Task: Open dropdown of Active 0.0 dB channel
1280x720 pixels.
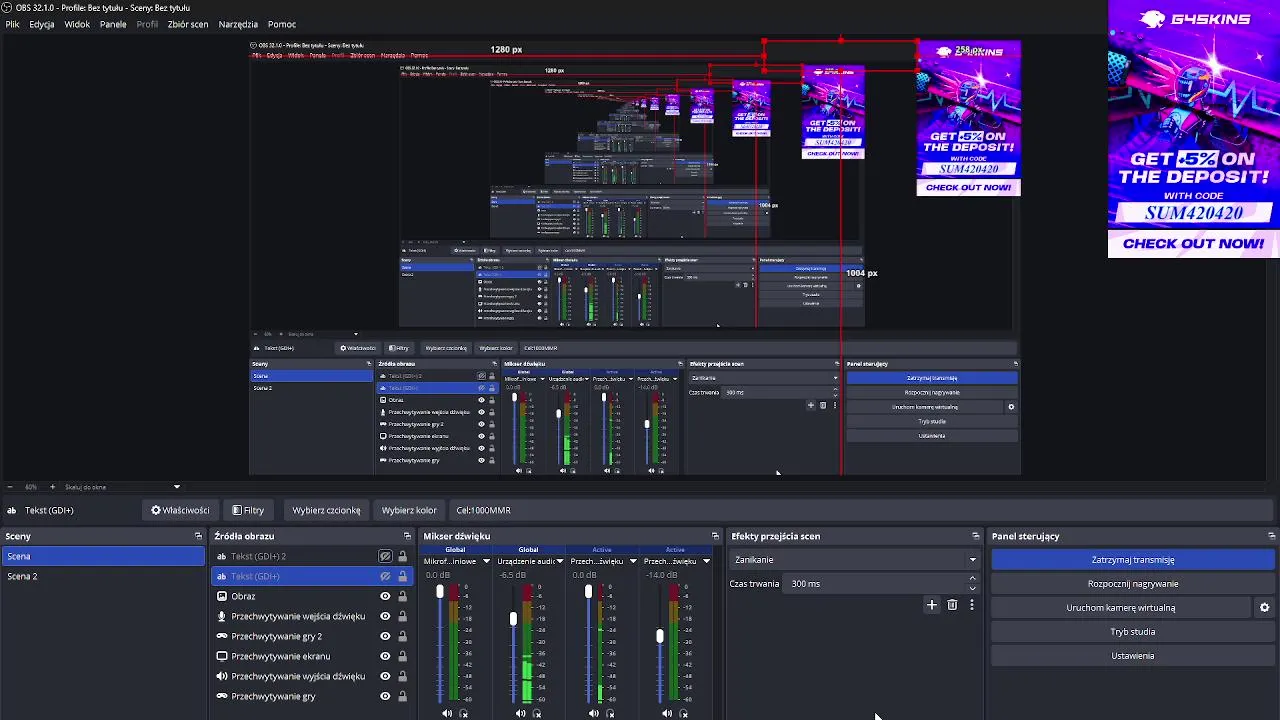Action: coord(633,562)
